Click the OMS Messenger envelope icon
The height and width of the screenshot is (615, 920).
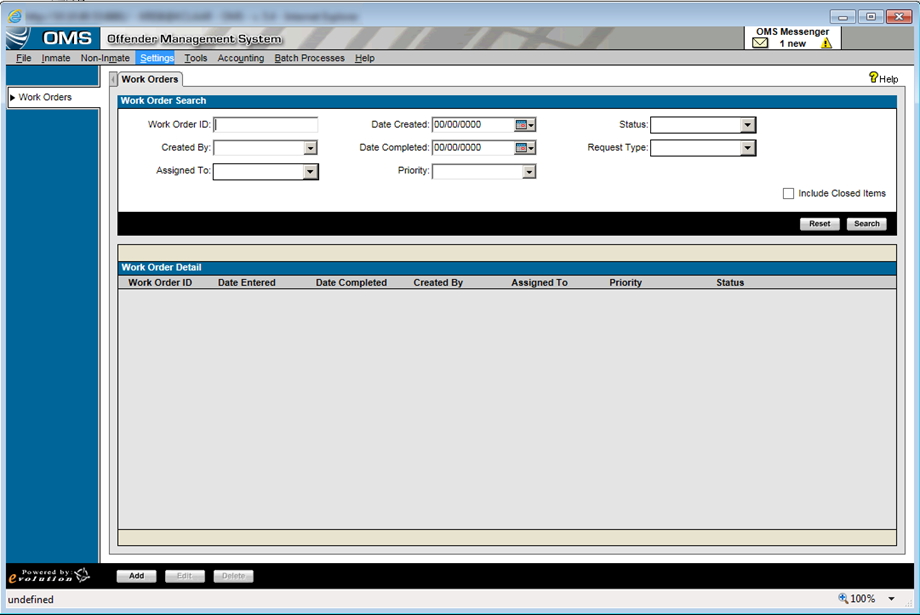761,44
